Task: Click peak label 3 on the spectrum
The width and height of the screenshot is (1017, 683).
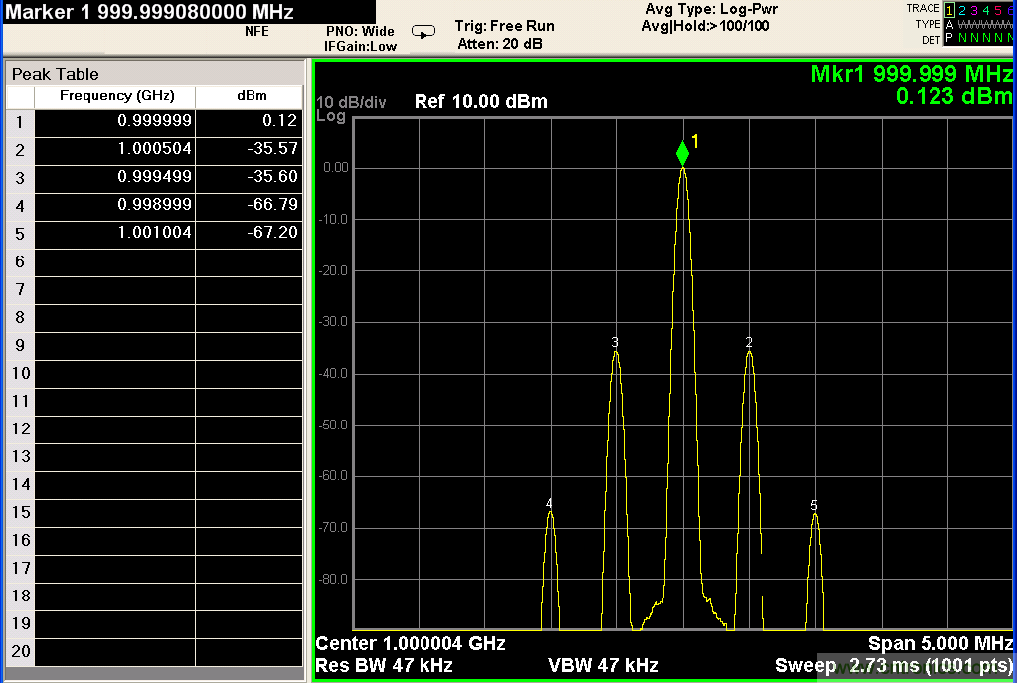Action: tap(615, 343)
